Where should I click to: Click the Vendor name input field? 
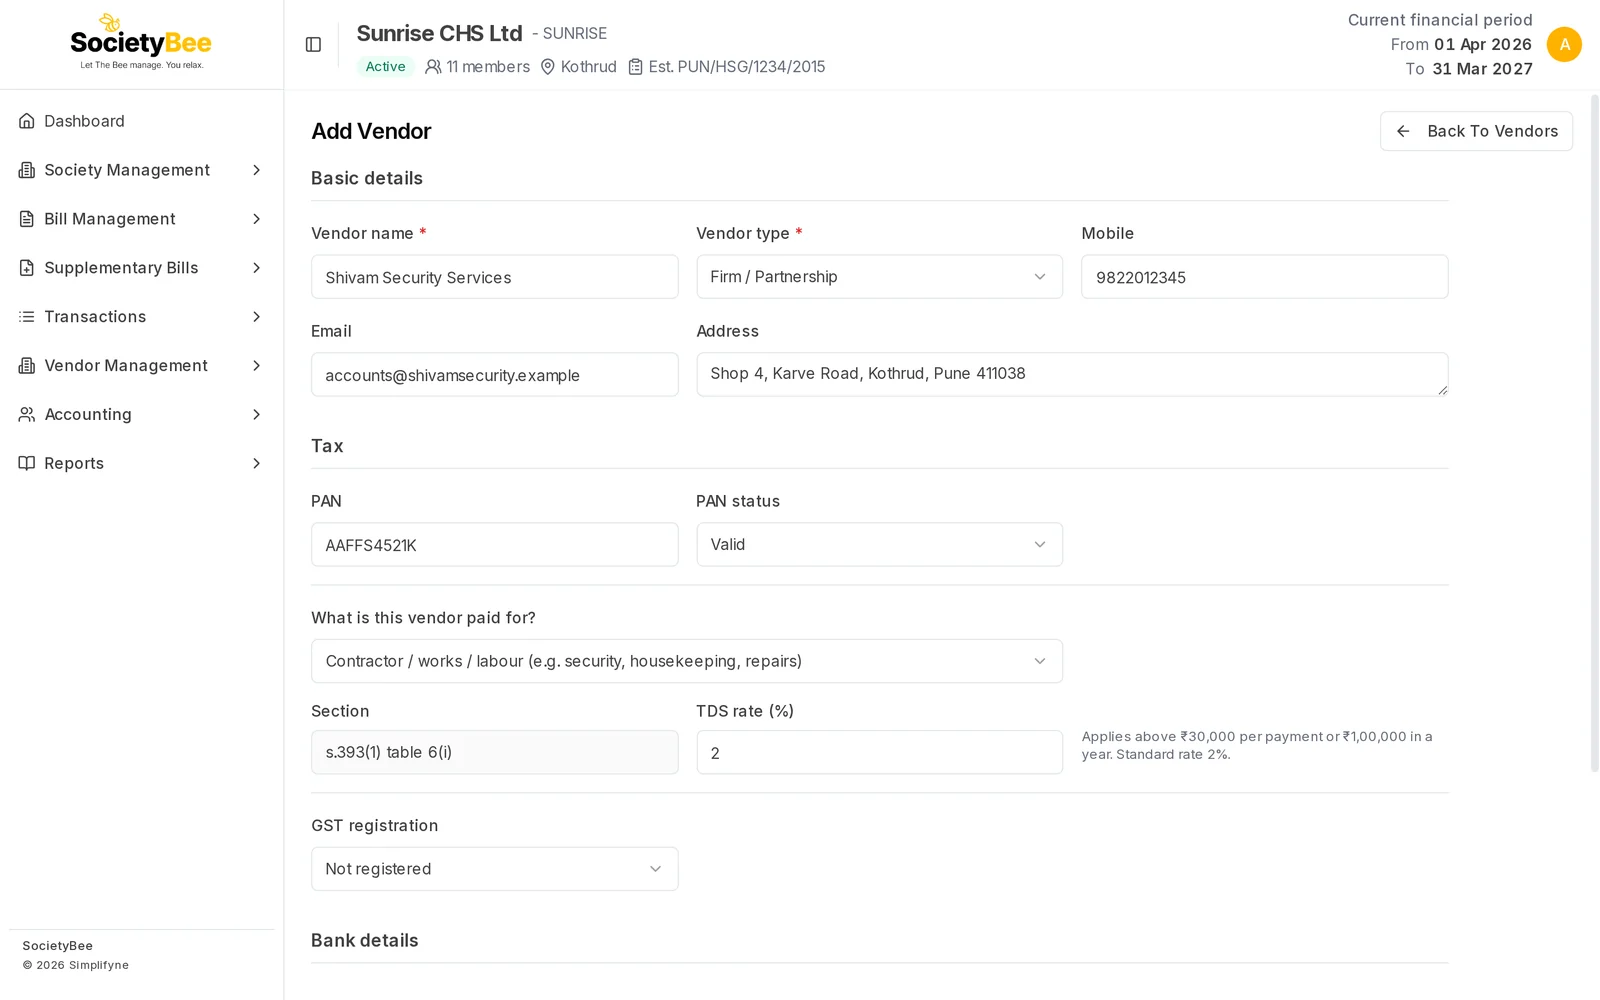point(495,277)
